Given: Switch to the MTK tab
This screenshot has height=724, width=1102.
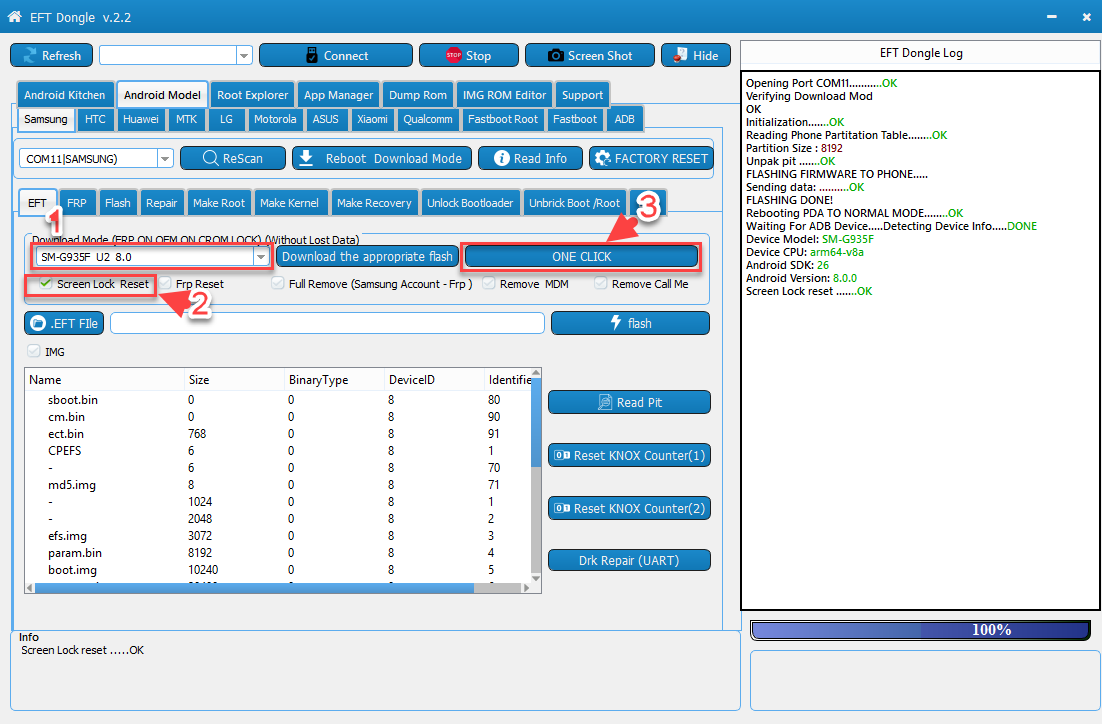Looking at the screenshot, I should [186, 119].
